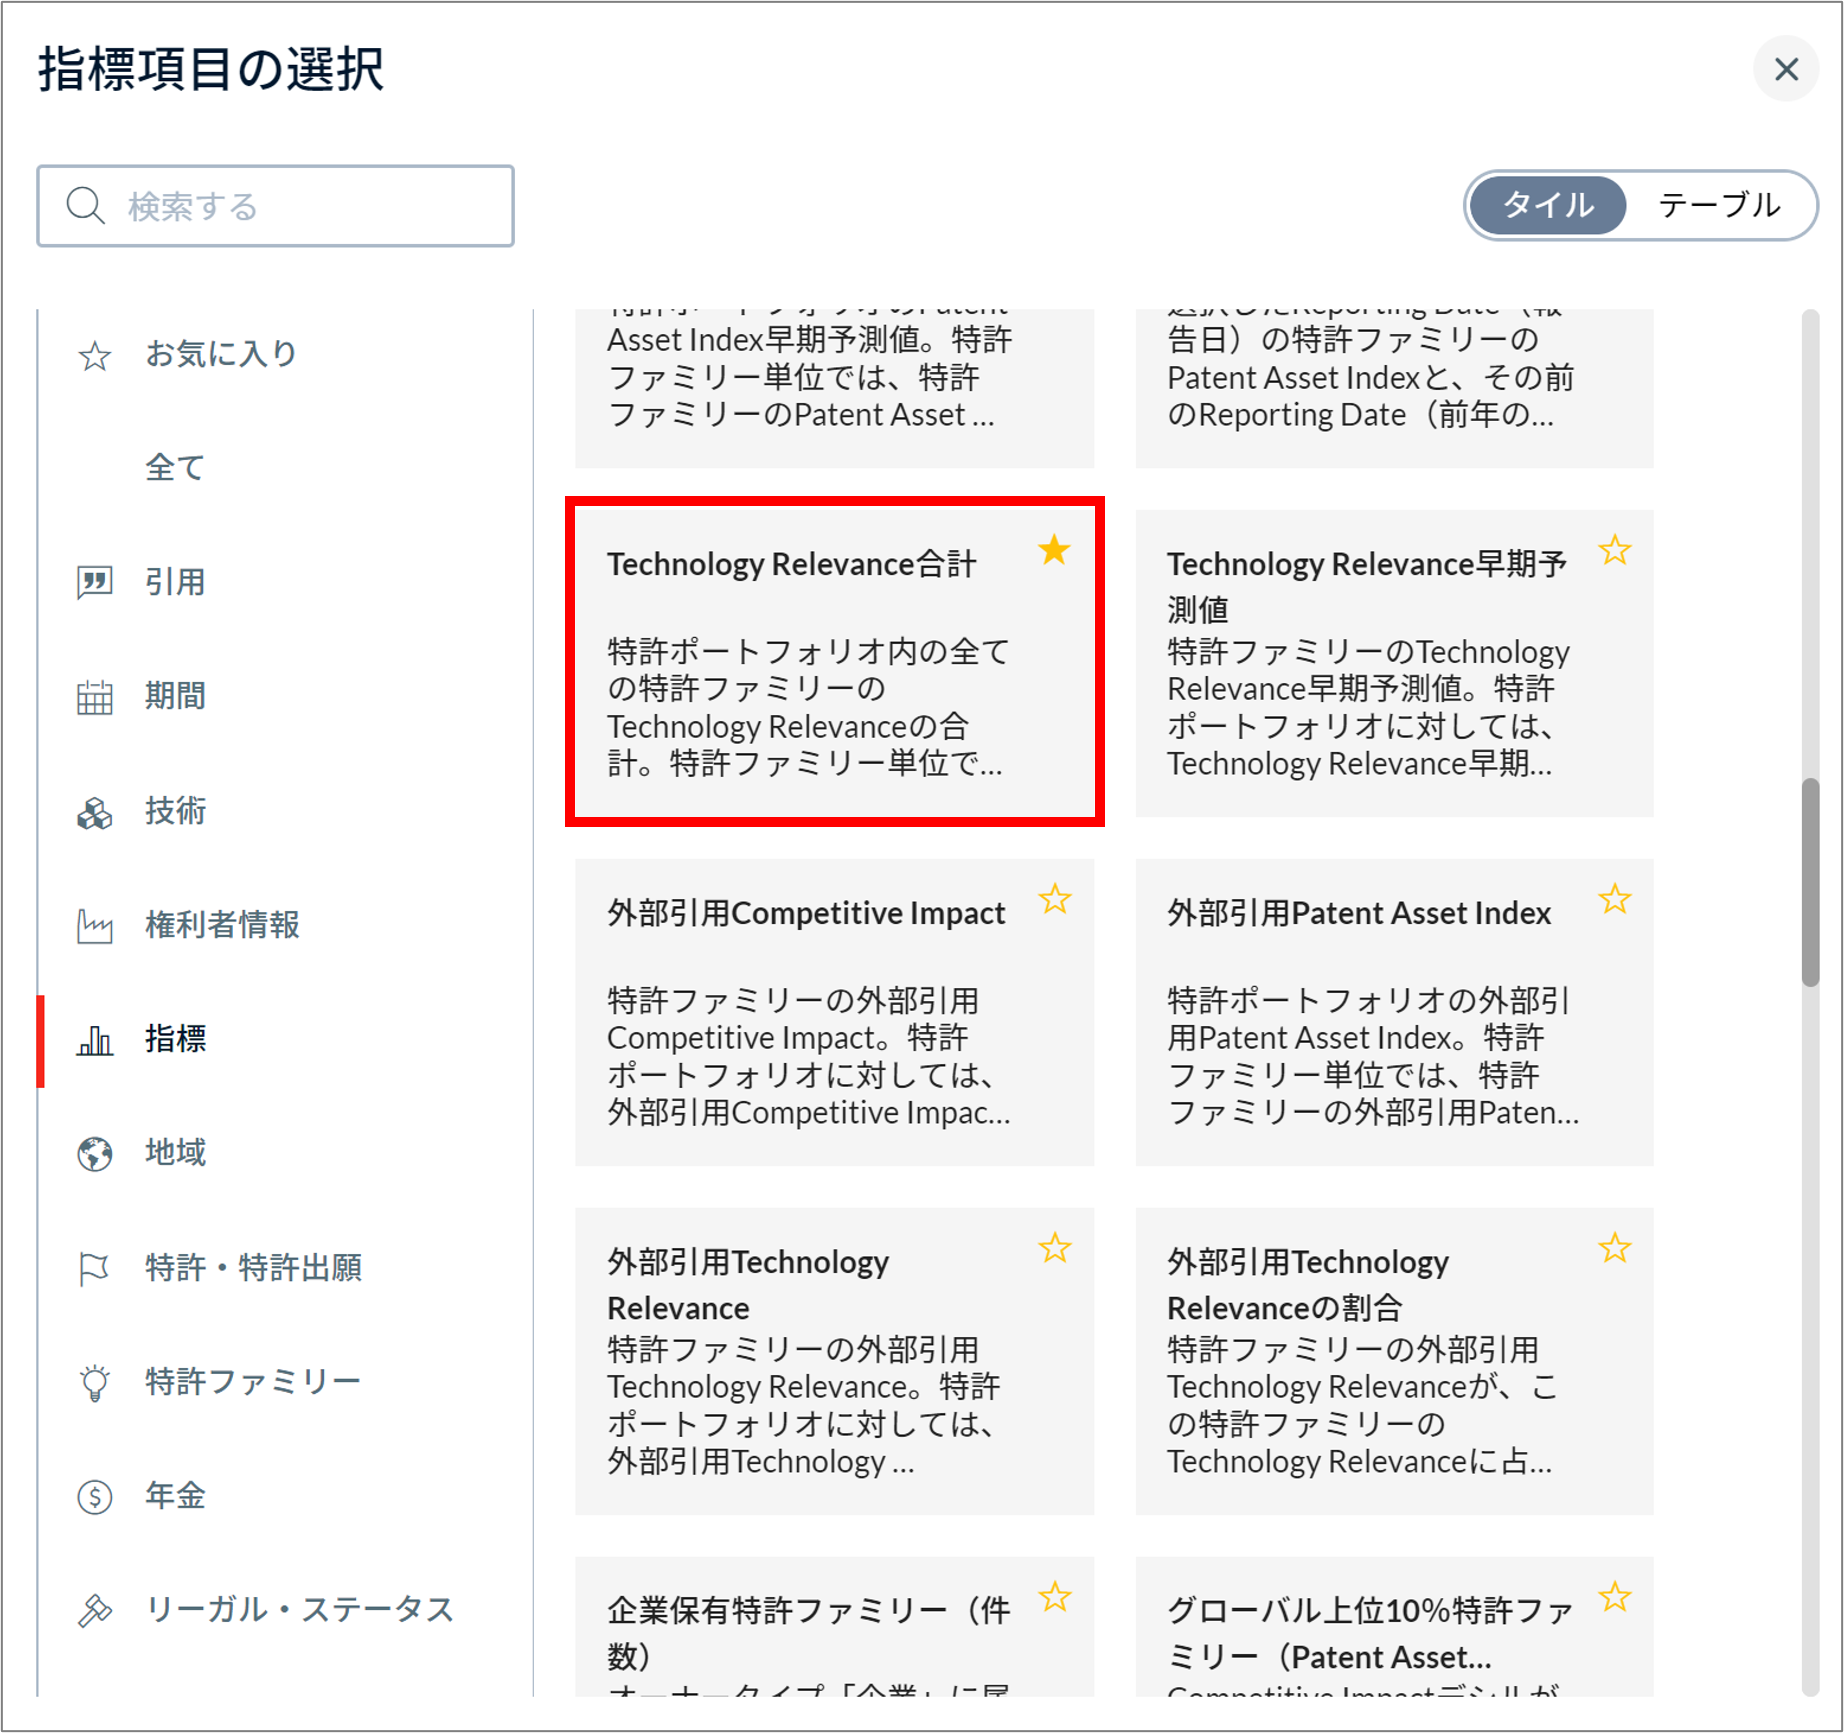Click the cubes icon for 技術
This screenshot has height=1733, width=1844.
point(95,812)
